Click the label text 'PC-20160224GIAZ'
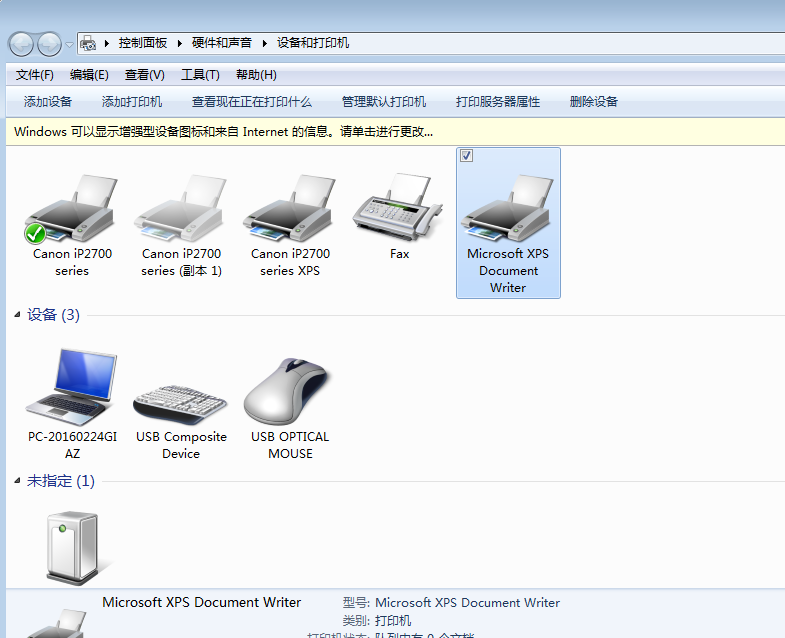Screen dimensions: 785x638 72,445
